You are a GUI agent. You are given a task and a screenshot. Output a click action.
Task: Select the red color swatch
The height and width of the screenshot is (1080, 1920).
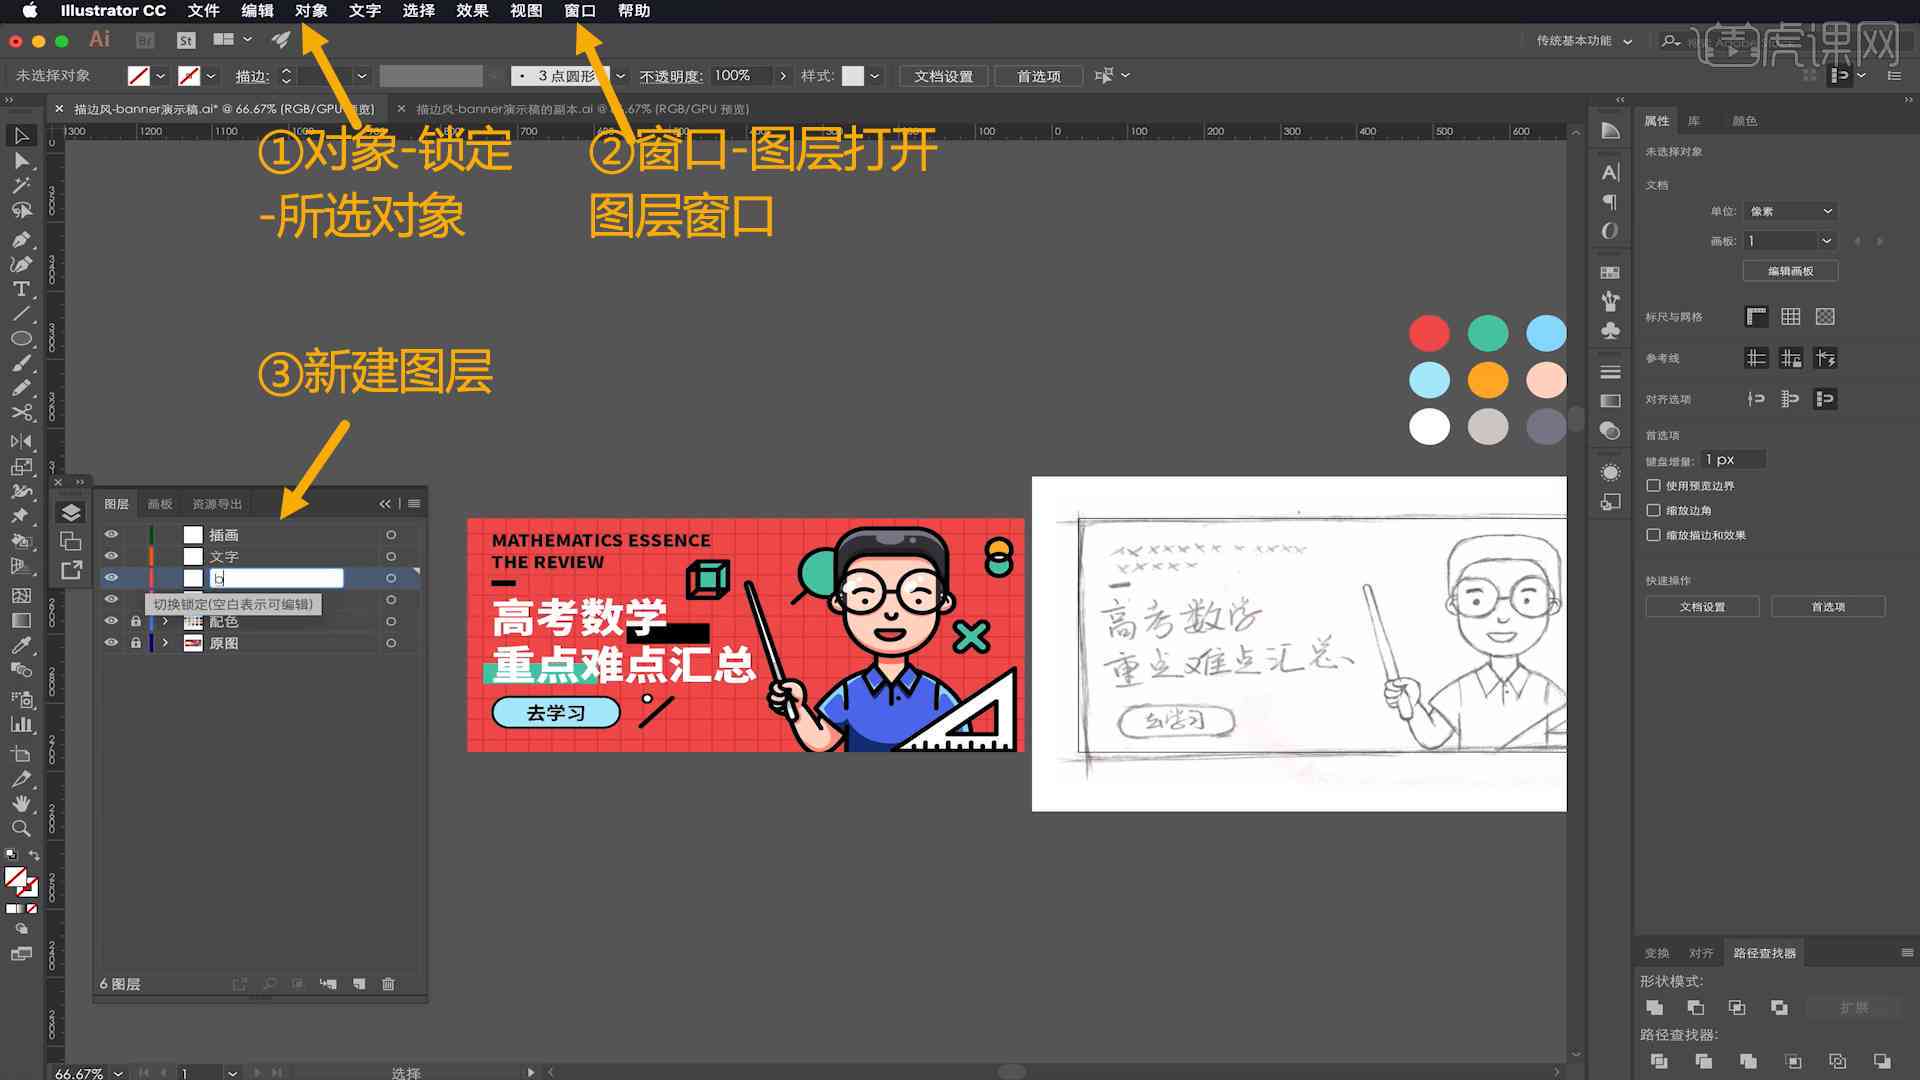[1429, 332]
